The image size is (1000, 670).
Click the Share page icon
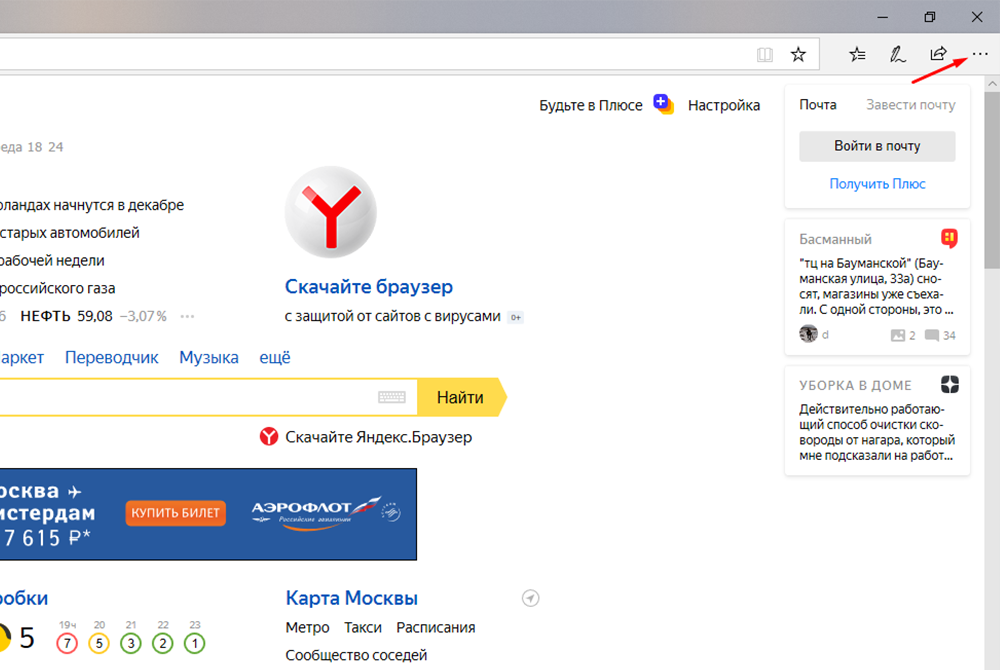coord(938,54)
